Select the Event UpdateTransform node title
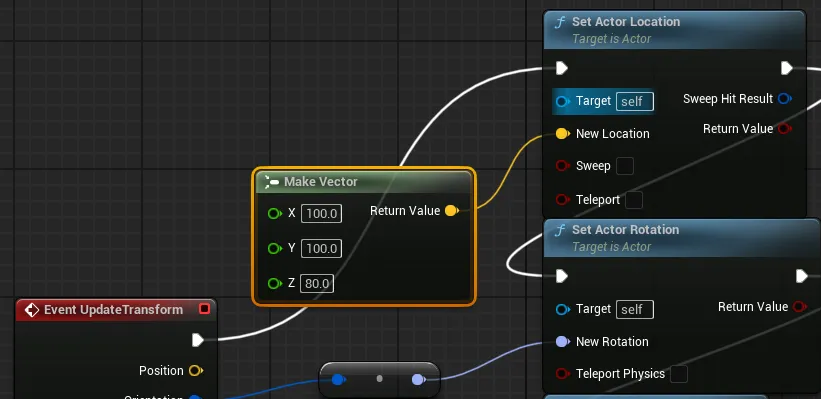821x399 pixels. tap(113, 309)
